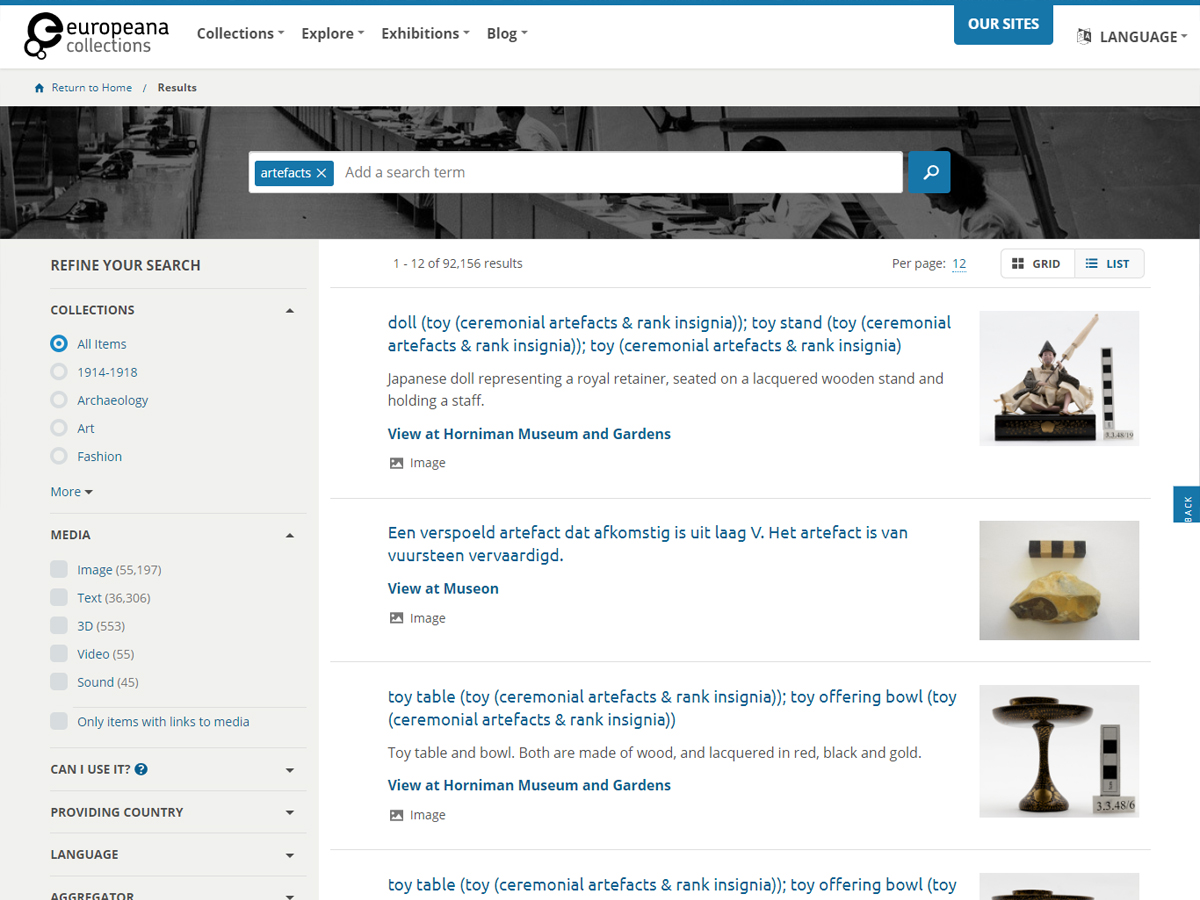Click the help icon beside Can I Use It
The height and width of the screenshot is (900, 1200).
click(x=141, y=769)
